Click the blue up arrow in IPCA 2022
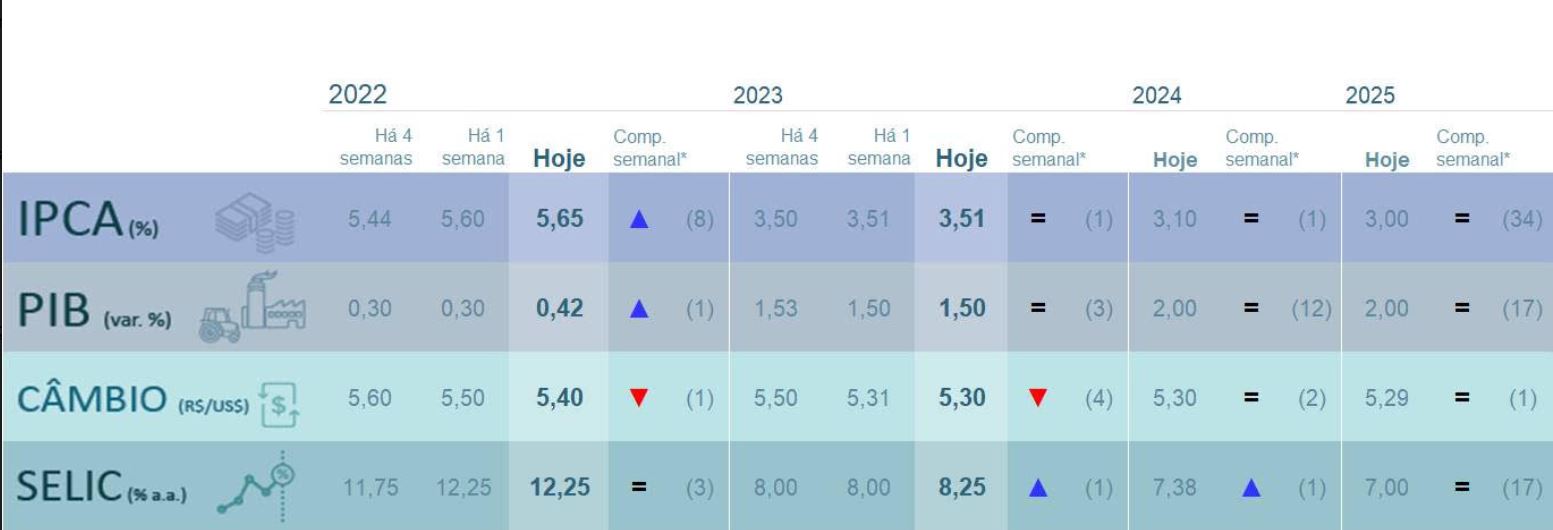This screenshot has height=530, width=1553. (x=640, y=219)
